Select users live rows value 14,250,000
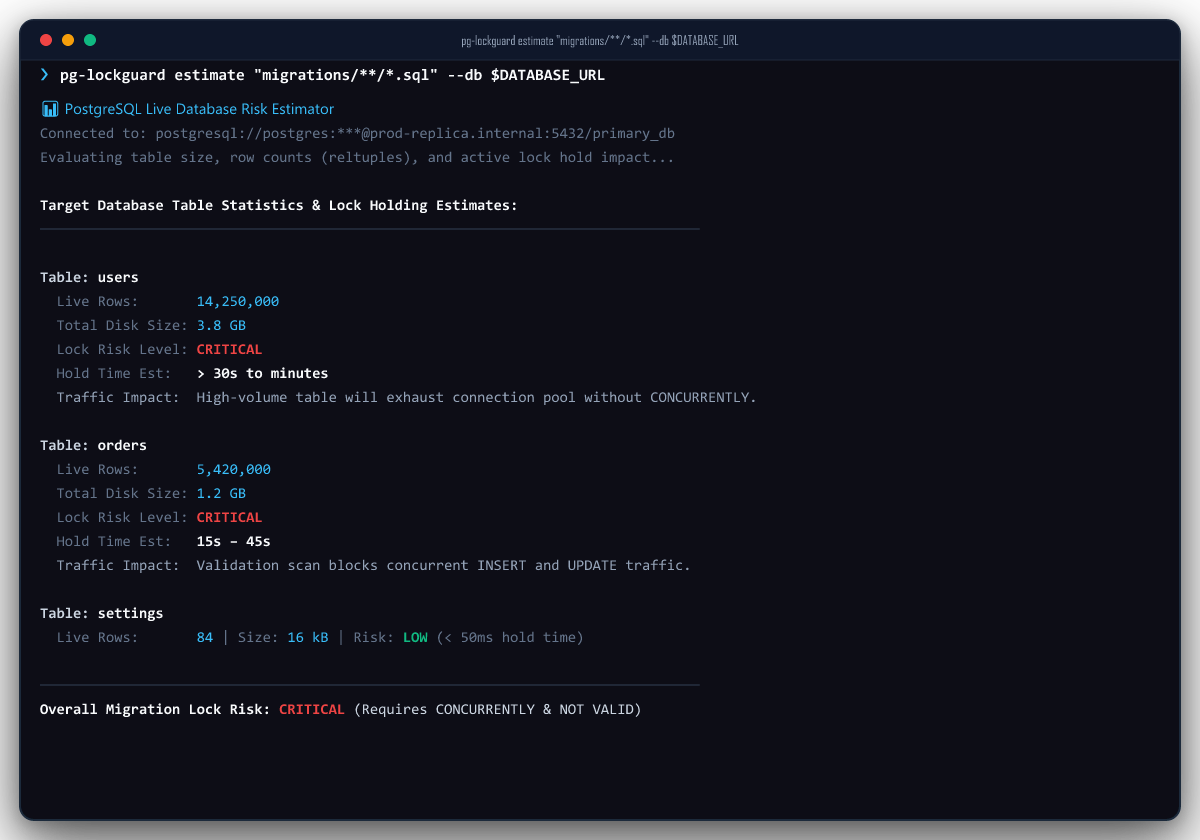Image resolution: width=1200 pixels, height=840 pixels. coord(238,301)
